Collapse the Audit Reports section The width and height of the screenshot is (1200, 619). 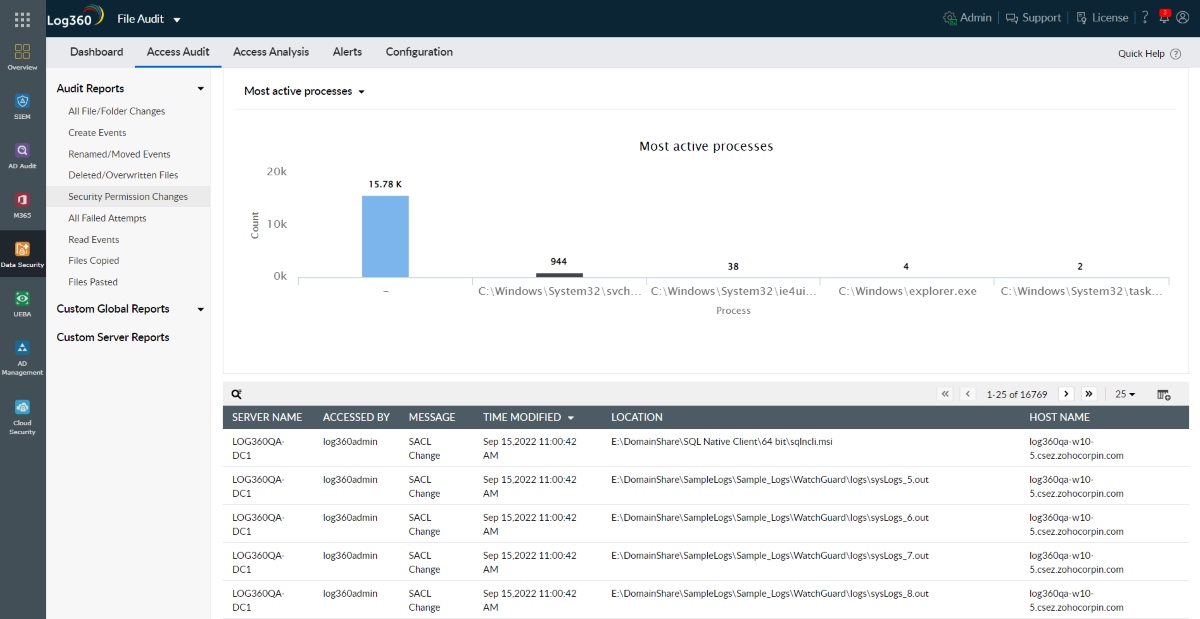point(200,89)
